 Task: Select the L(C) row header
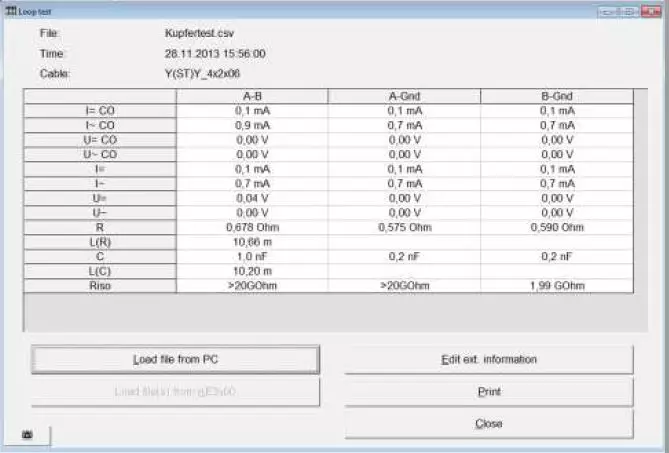coord(100,271)
